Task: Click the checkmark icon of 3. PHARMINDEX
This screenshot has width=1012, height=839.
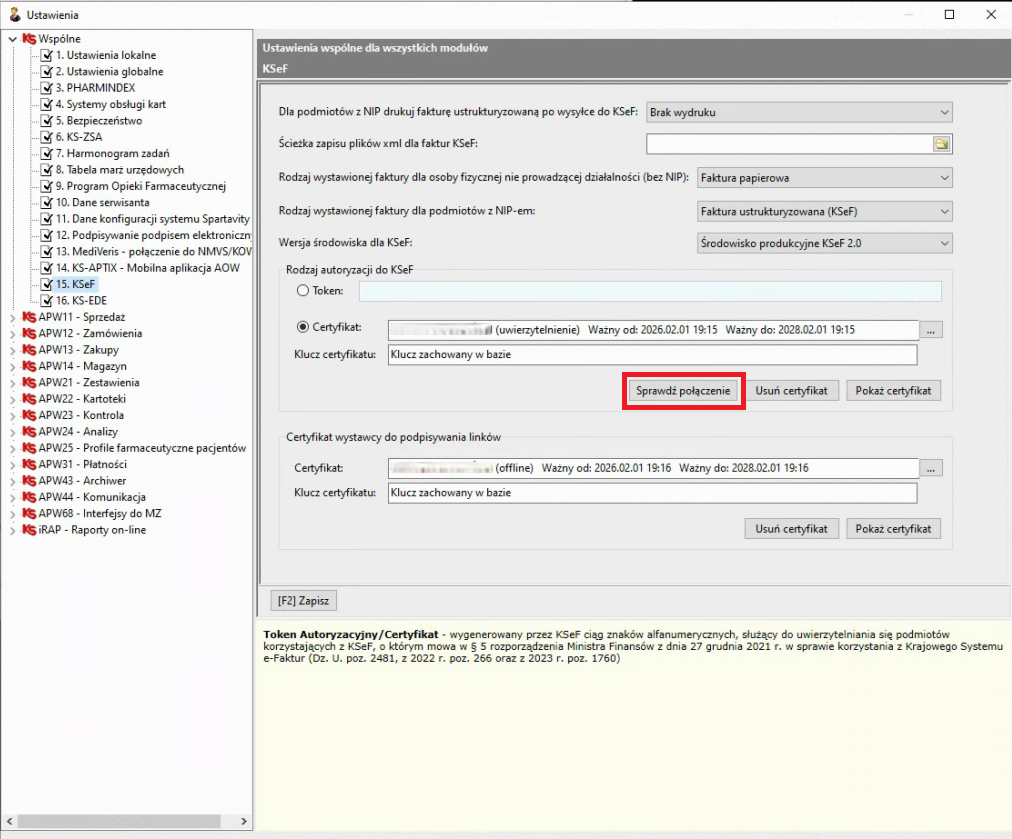Action: [x=46, y=88]
